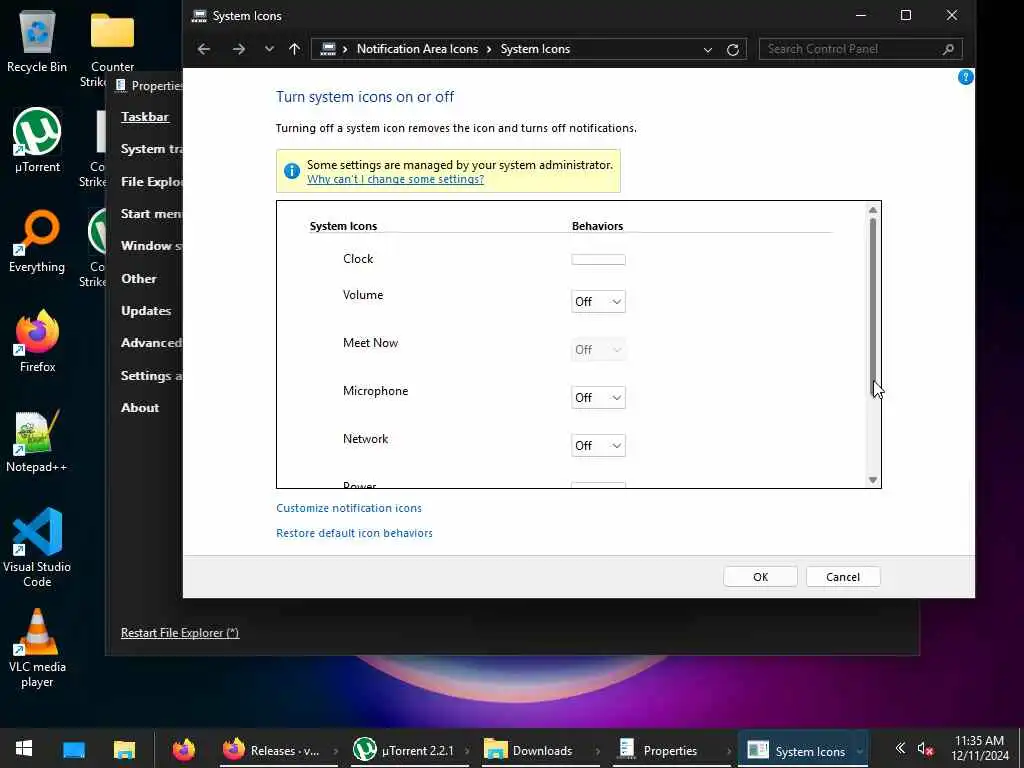Select Updates in Properties sidebar
The image size is (1024, 768).
click(x=146, y=311)
